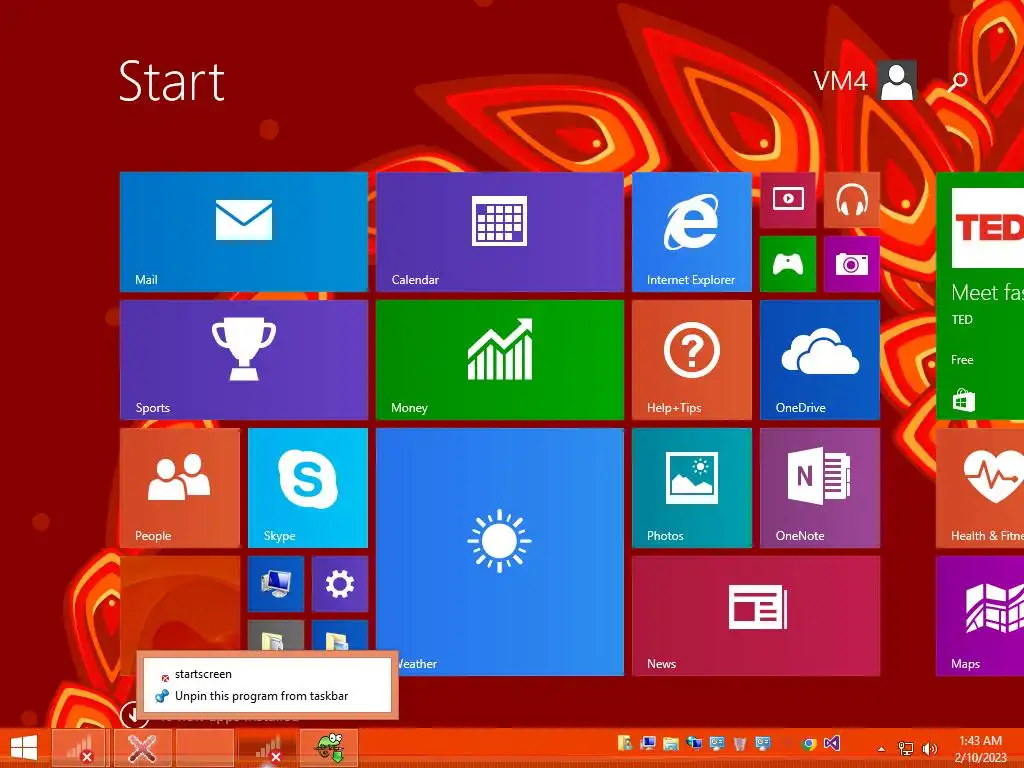Open the Photos tile
The height and width of the screenshot is (768, 1024).
pyautogui.click(x=692, y=488)
